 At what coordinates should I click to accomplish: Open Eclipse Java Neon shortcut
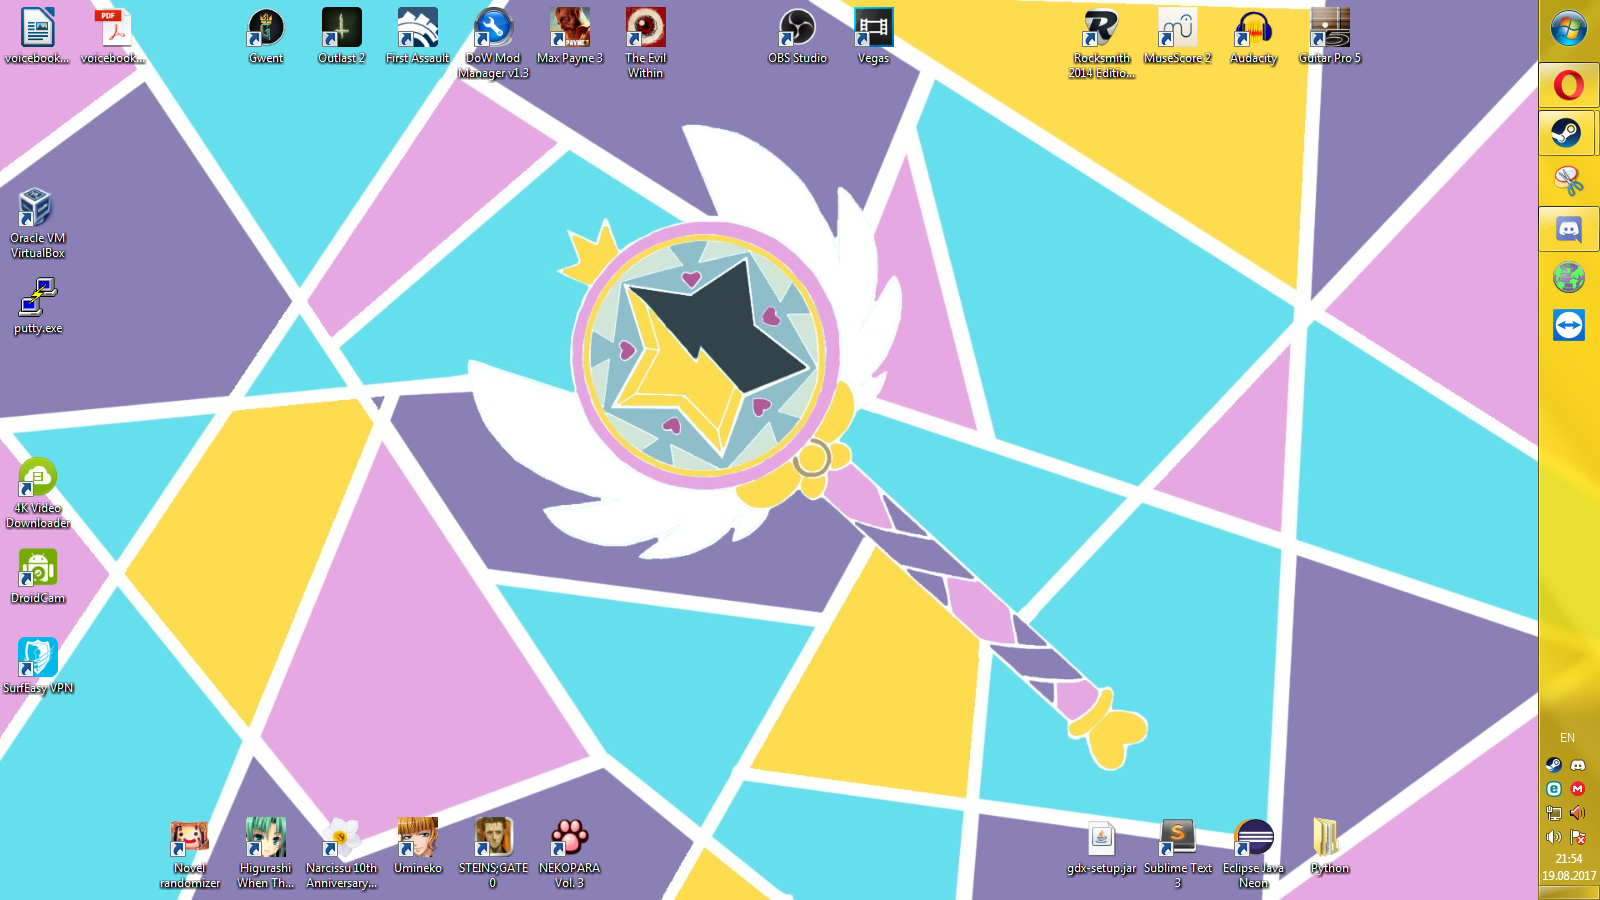(1254, 853)
